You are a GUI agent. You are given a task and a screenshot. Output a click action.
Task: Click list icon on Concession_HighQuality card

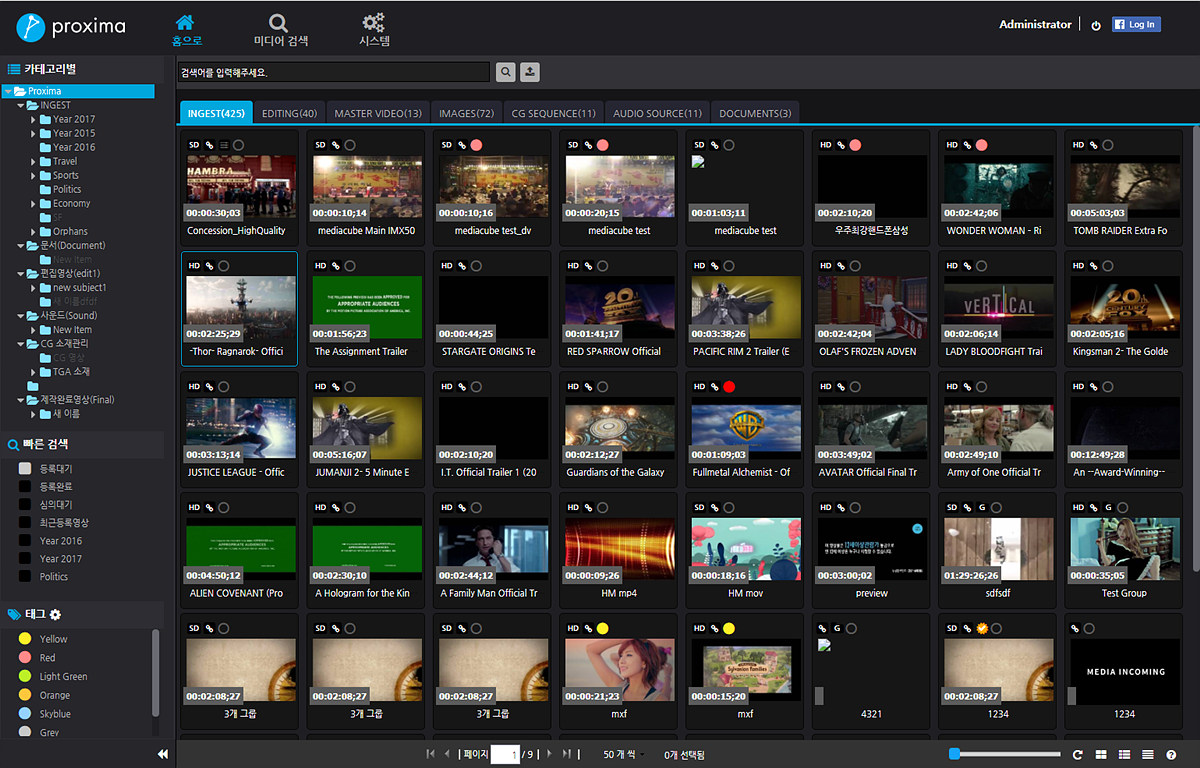(x=224, y=145)
